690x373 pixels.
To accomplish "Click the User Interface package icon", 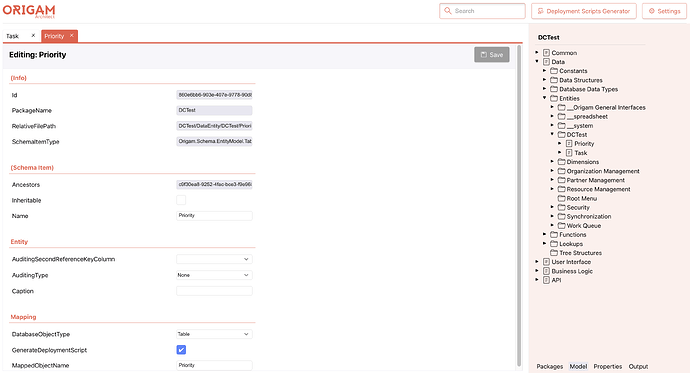I will [546, 262].
